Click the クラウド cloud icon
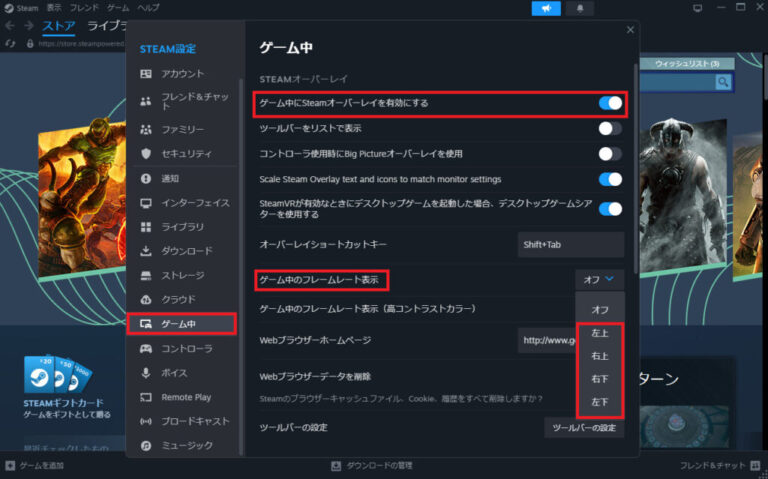 pos(146,299)
